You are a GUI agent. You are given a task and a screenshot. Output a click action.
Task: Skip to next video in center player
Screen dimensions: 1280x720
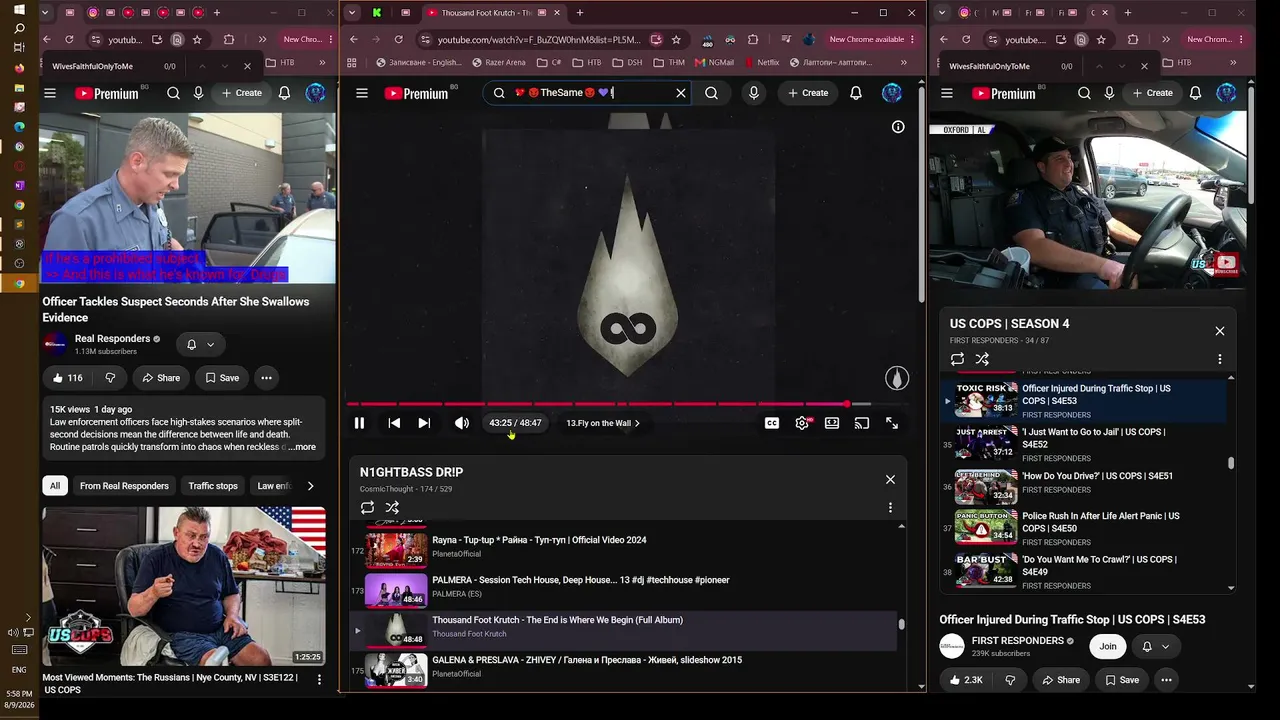[x=424, y=423]
